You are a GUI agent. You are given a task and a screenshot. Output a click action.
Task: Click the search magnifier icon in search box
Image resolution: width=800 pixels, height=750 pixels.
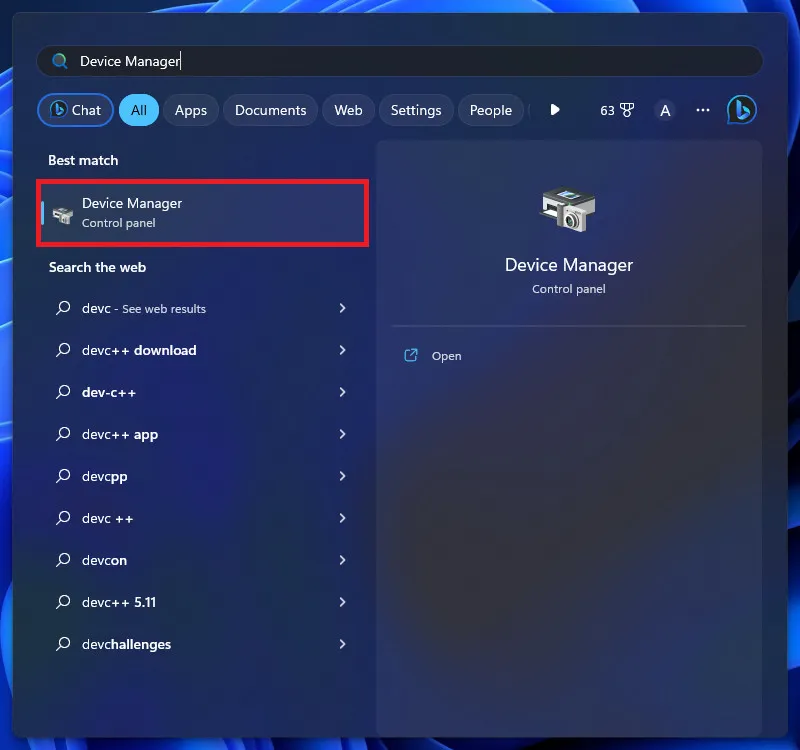pyautogui.click(x=60, y=61)
